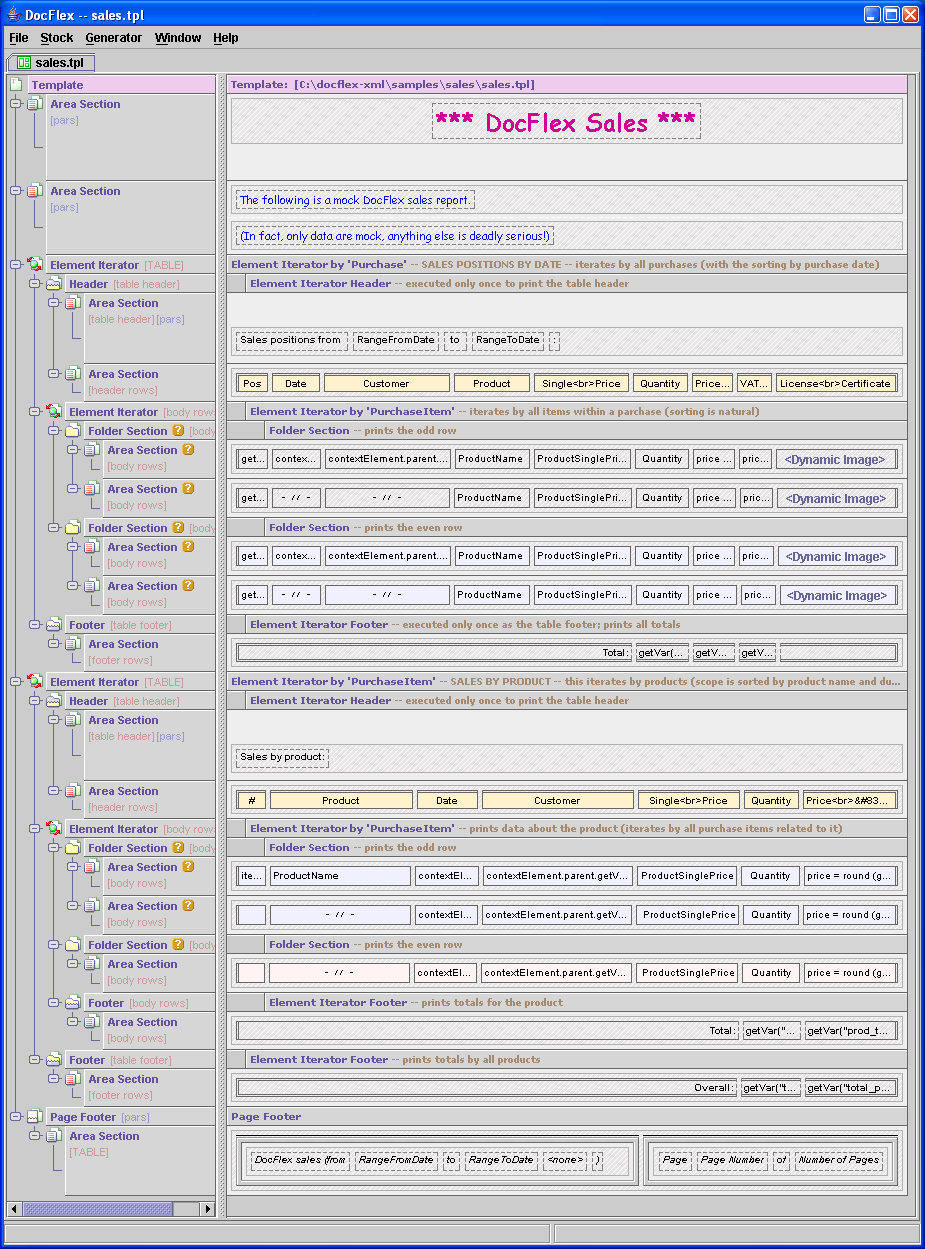
Task: Click the tree panel's scroll left arrow
Action: (13, 1209)
